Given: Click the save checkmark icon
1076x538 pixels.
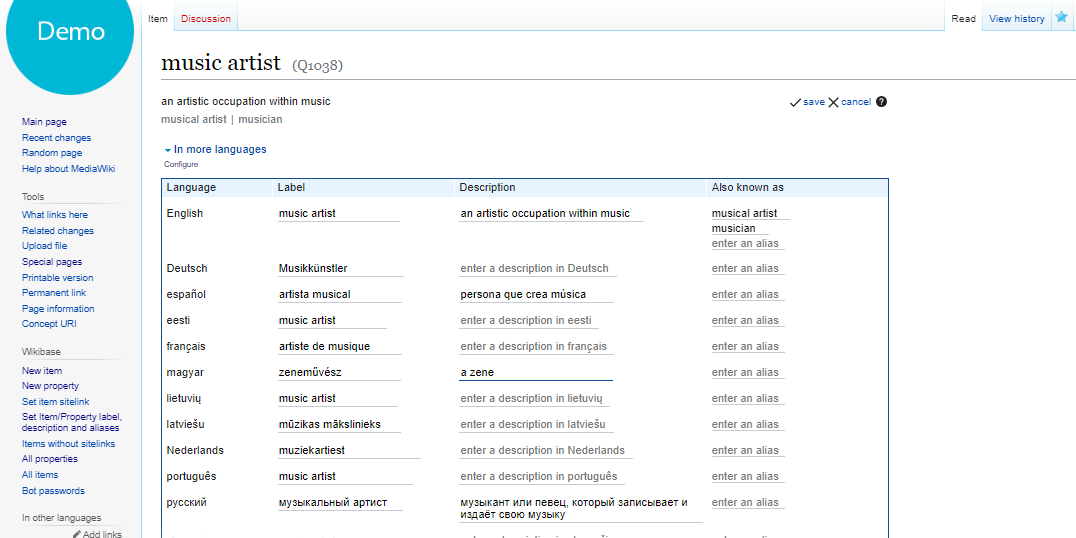Looking at the screenshot, I should coord(795,102).
